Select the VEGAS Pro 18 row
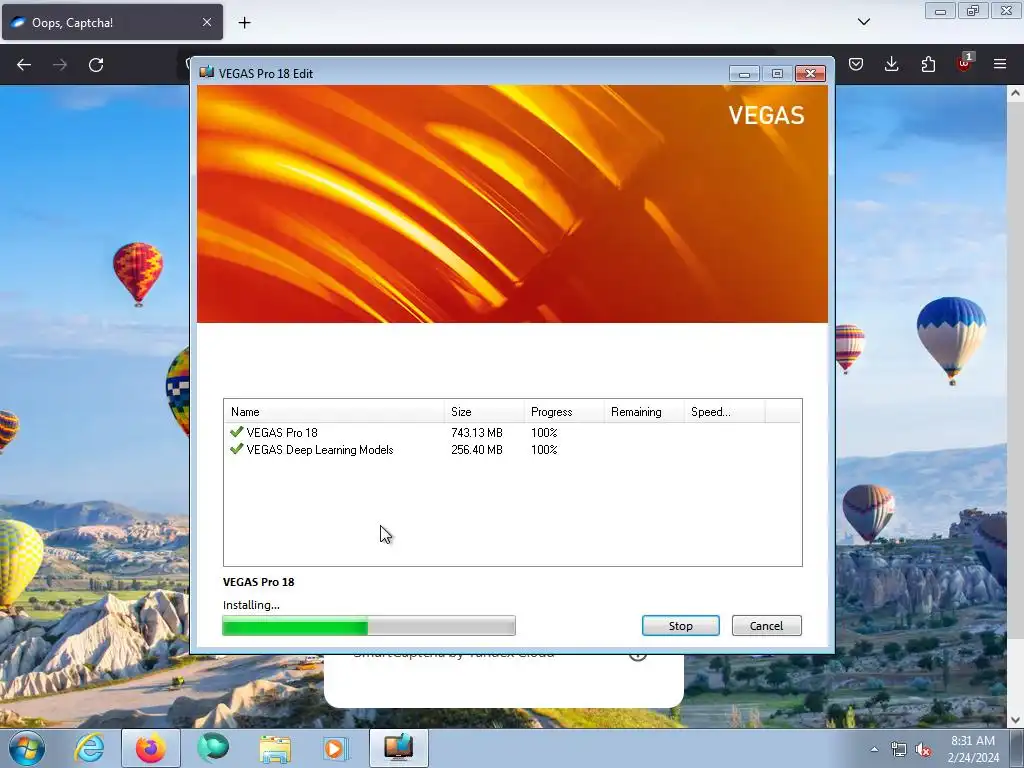The width and height of the screenshot is (1024, 768). click(x=513, y=432)
